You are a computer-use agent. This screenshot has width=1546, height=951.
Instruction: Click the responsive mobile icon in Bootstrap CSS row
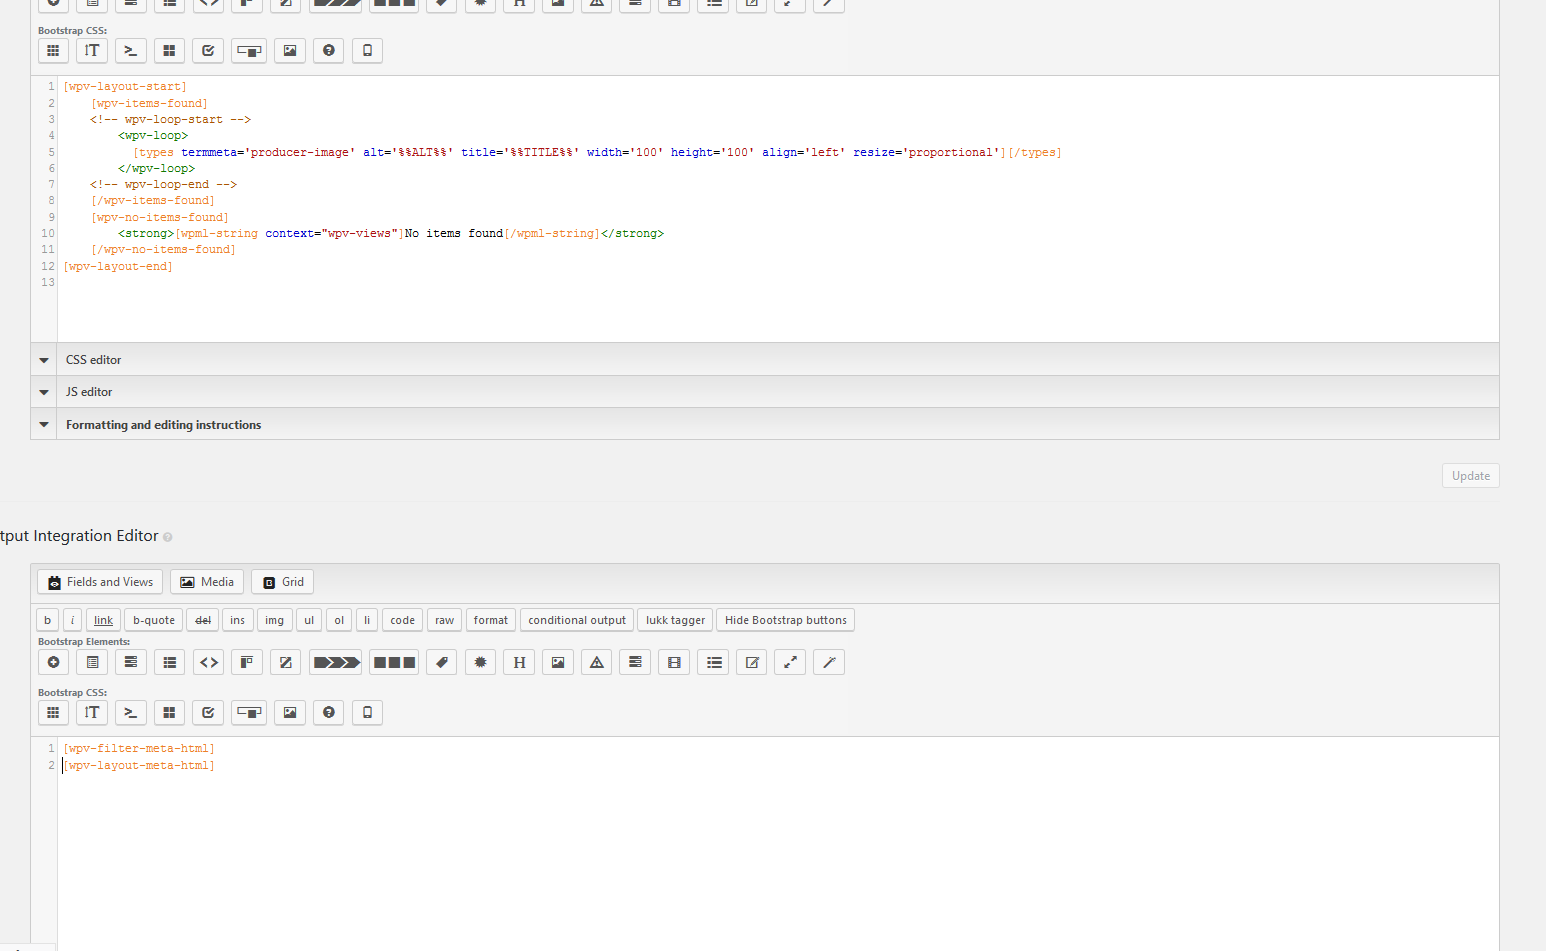[366, 712]
